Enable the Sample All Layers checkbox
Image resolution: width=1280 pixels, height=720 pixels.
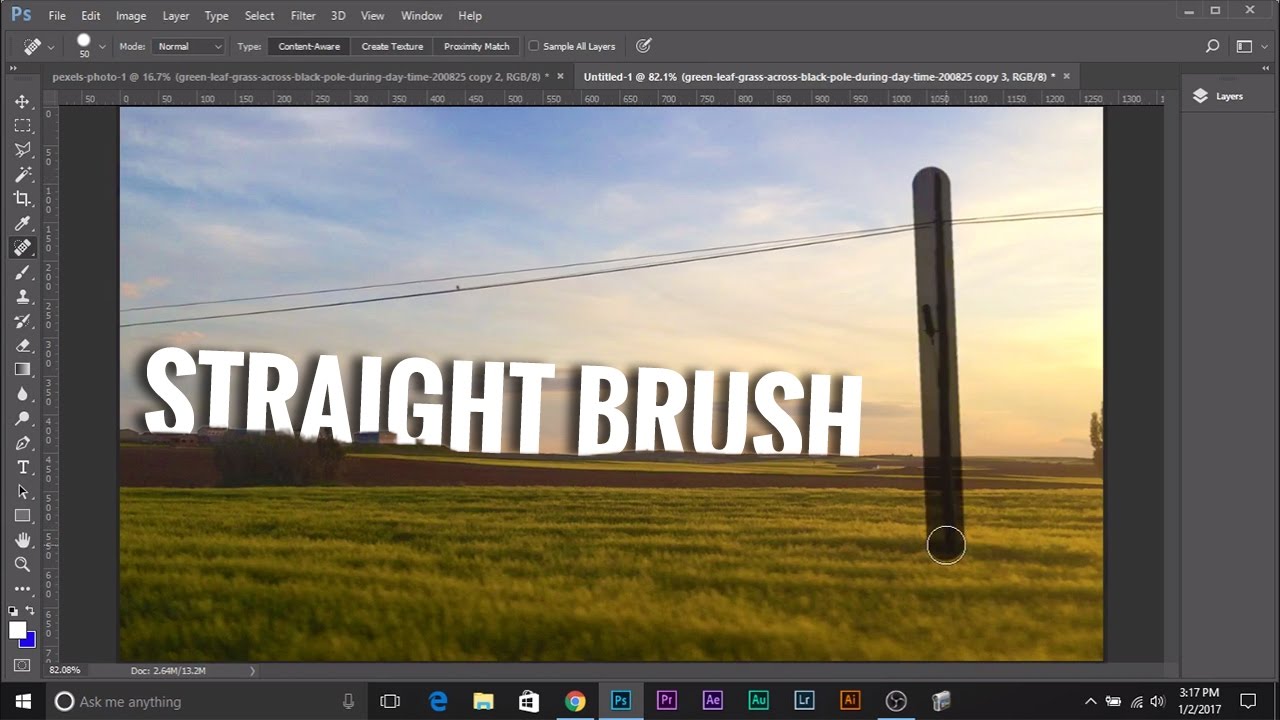click(533, 46)
